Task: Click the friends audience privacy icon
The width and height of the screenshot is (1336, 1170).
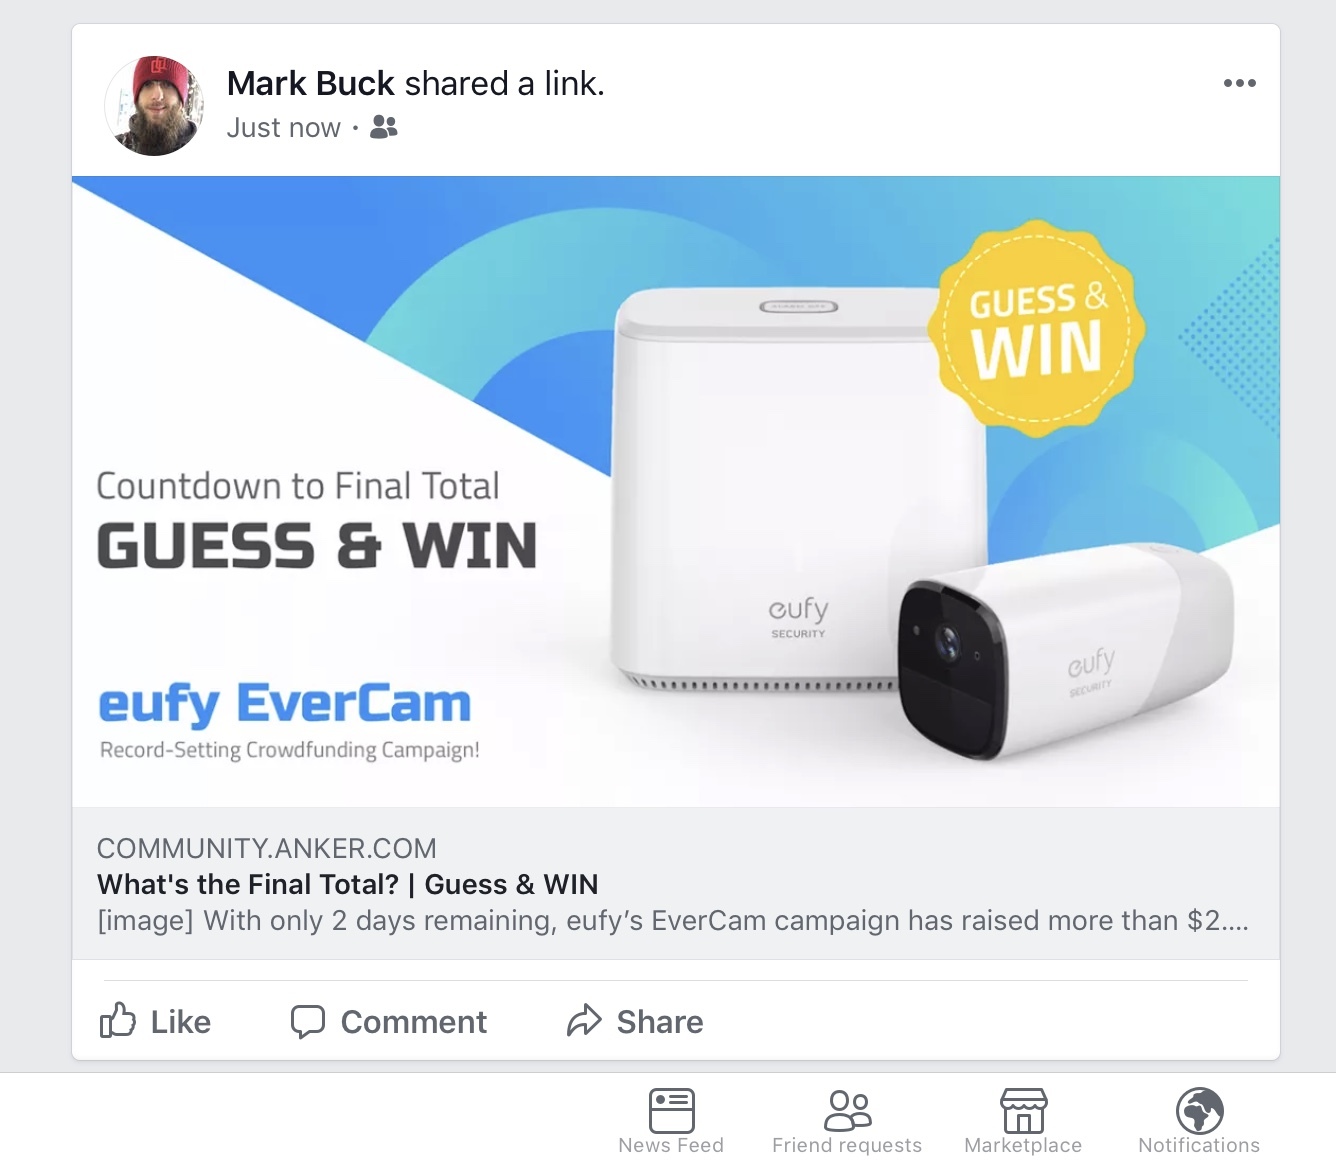Action: click(384, 127)
